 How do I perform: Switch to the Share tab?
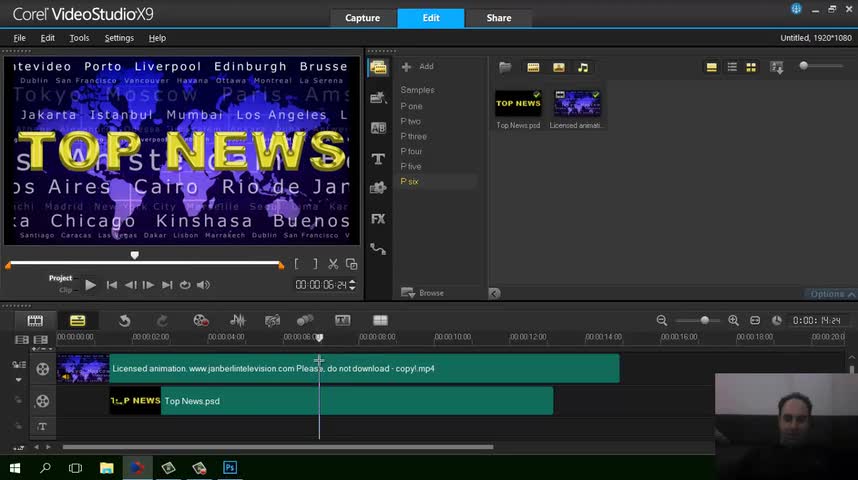pyautogui.click(x=498, y=18)
